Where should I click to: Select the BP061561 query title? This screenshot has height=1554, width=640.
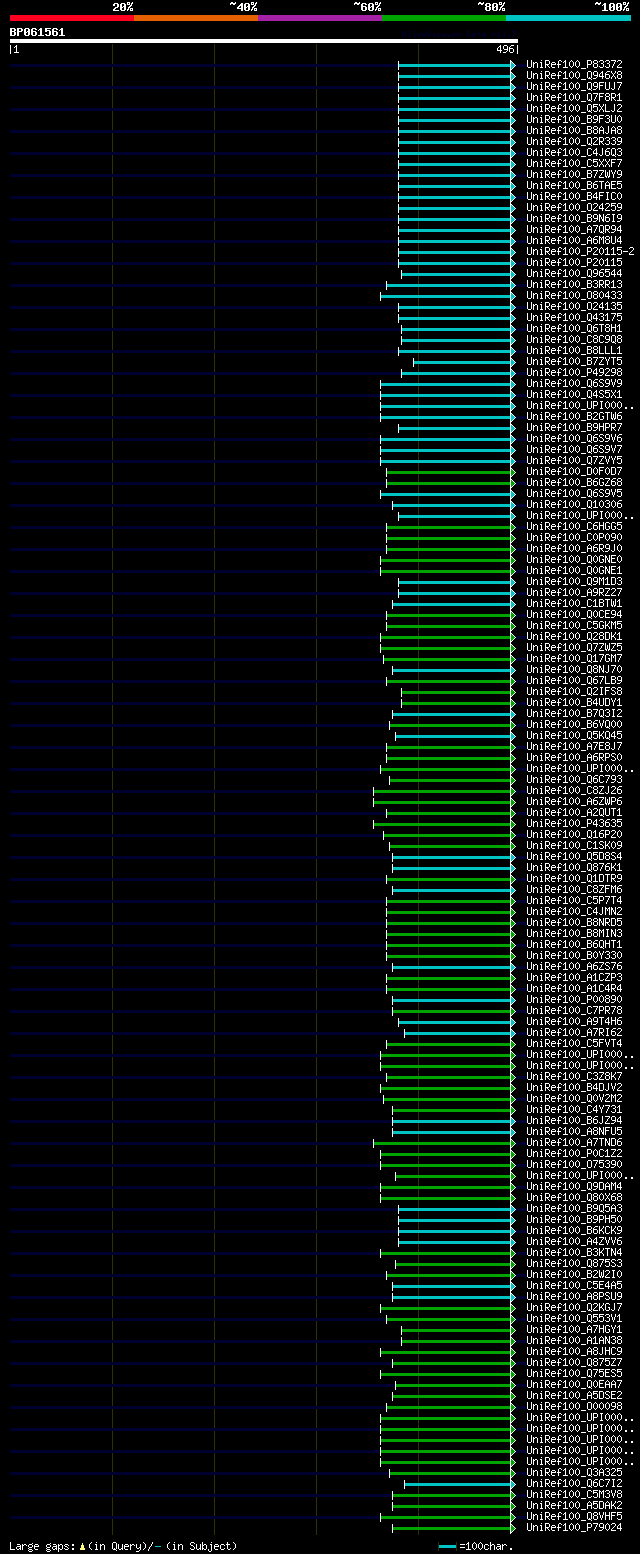coord(37,32)
